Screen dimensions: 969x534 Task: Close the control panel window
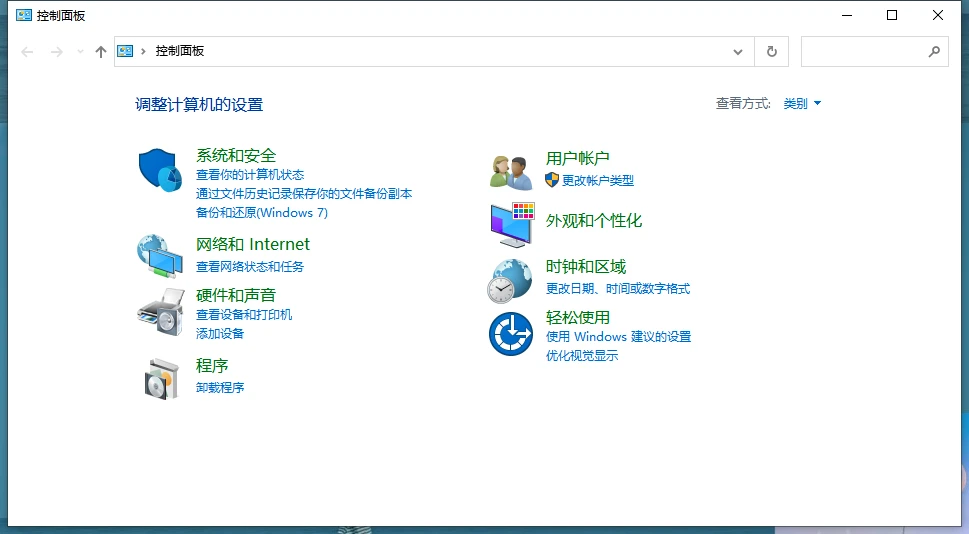(x=937, y=15)
